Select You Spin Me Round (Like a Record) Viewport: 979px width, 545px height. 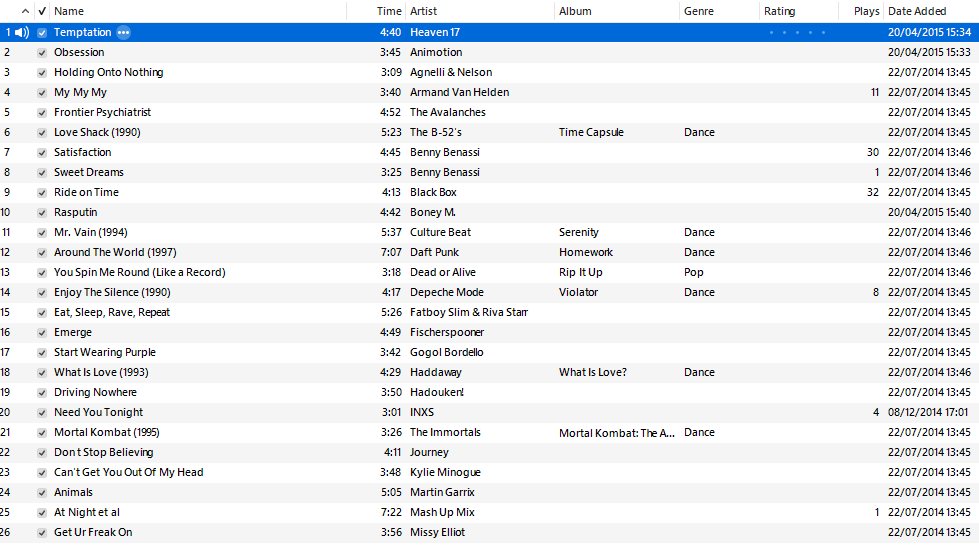click(140, 272)
